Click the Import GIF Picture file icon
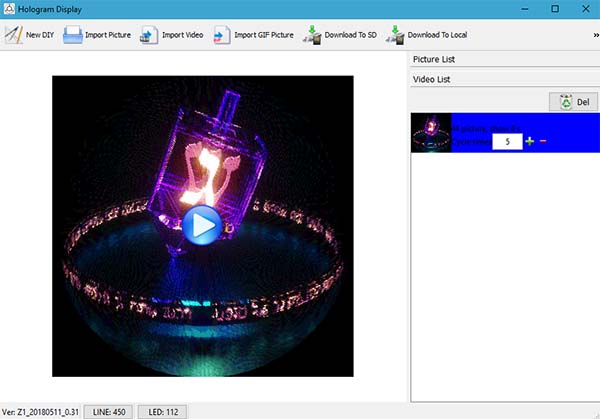Image resolution: width=600 pixels, height=419 pixels. (x=222, y=35)
